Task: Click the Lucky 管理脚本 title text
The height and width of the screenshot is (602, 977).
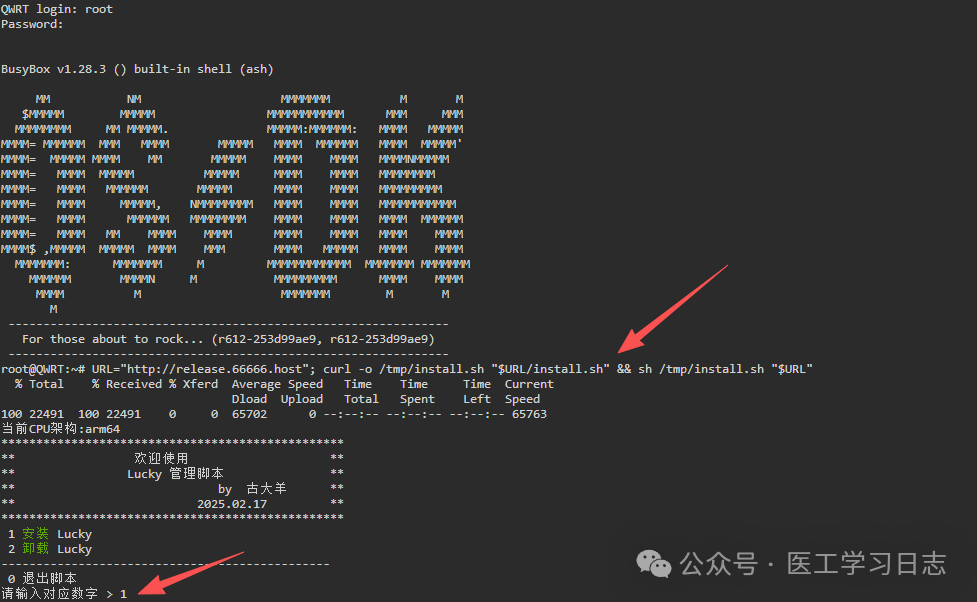Action: click(x=175, y=474)
